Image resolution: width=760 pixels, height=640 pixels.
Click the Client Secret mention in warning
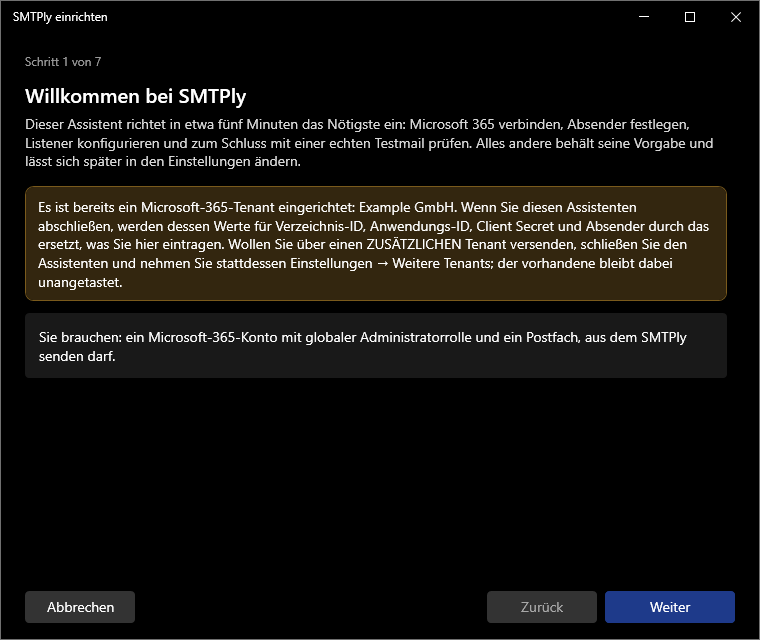(517, 226)
